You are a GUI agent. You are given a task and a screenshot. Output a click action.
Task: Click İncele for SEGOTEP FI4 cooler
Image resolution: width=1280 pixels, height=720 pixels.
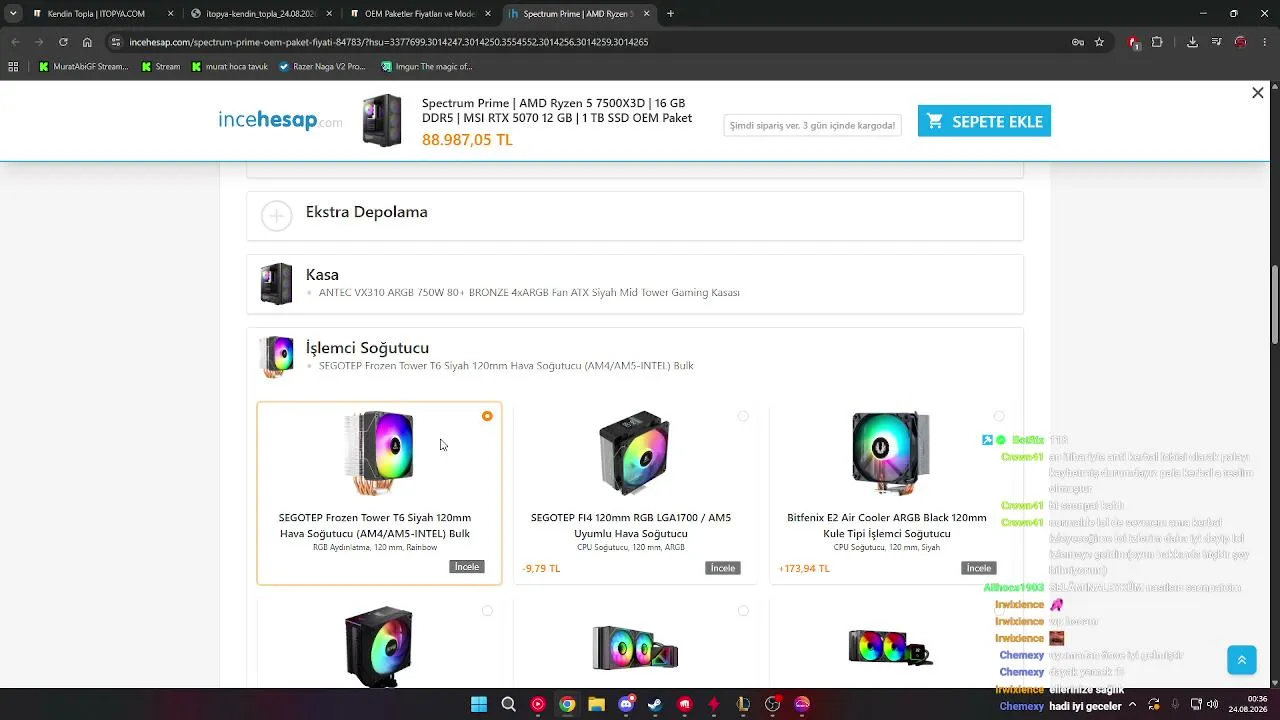coord(723,568)
